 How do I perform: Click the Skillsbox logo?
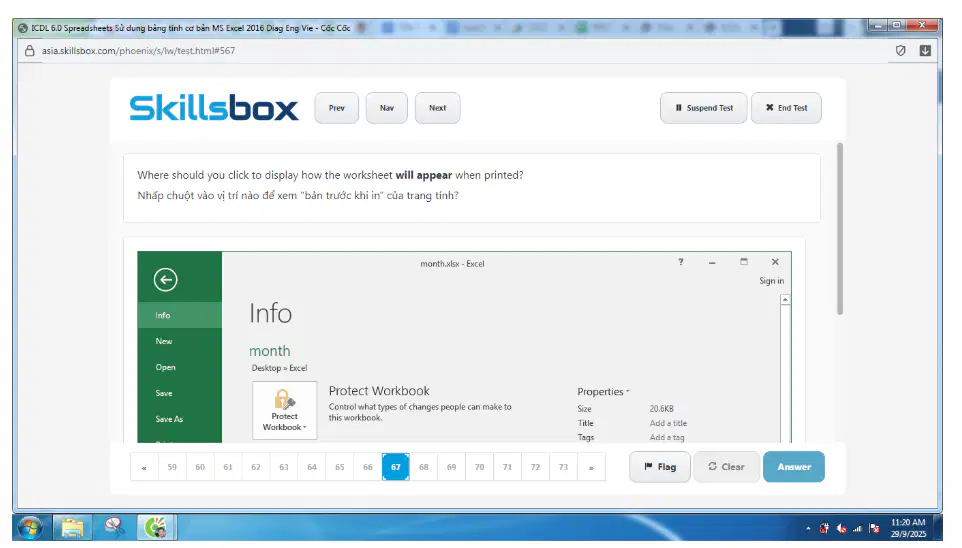[214, 108]
